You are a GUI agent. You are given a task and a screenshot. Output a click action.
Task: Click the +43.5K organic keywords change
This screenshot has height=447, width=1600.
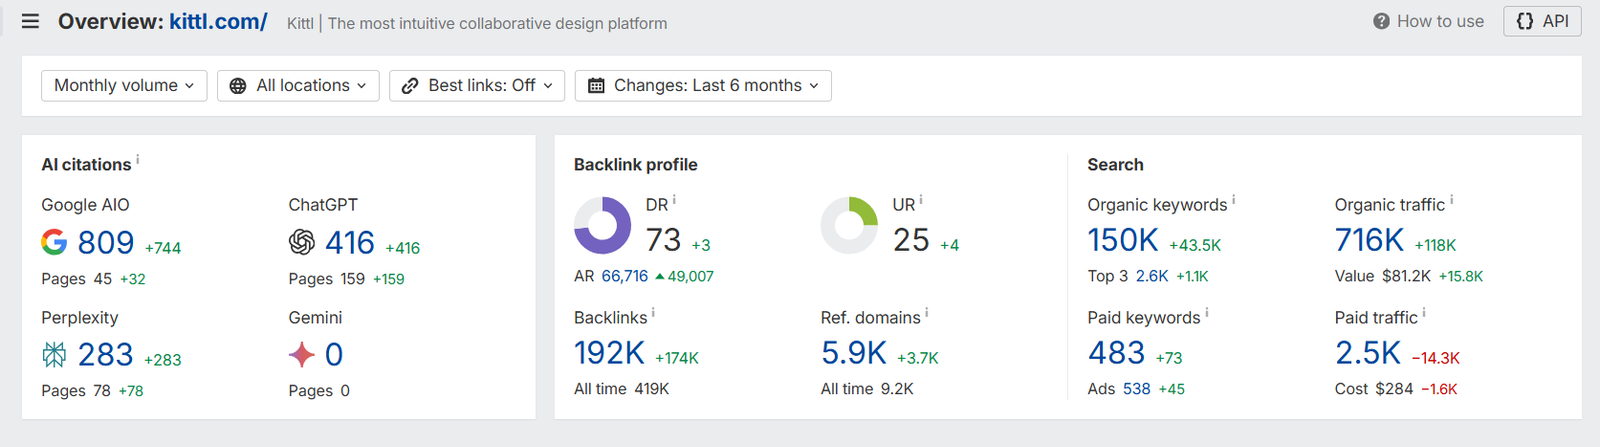(1195, 245)
